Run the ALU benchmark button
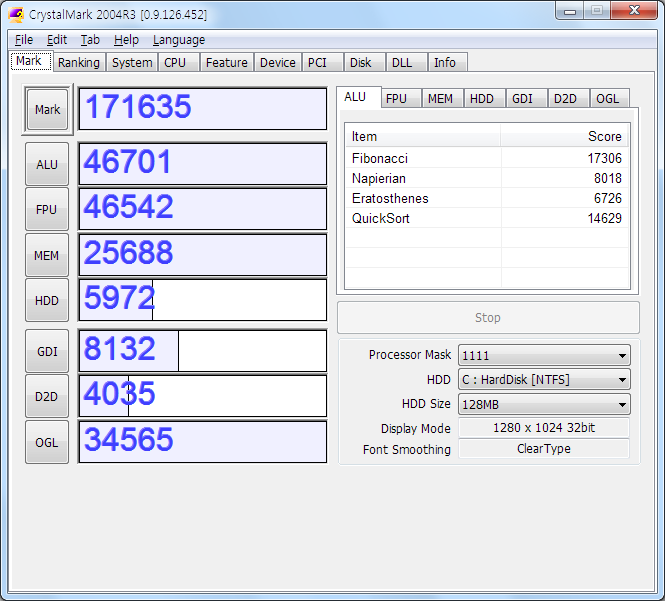 pos(47,164)
